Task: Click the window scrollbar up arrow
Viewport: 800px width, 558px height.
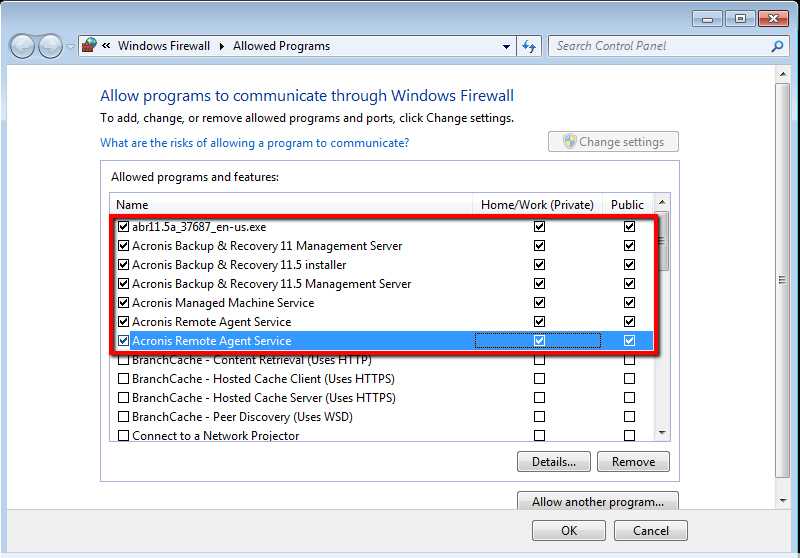Action: point(783,74)
